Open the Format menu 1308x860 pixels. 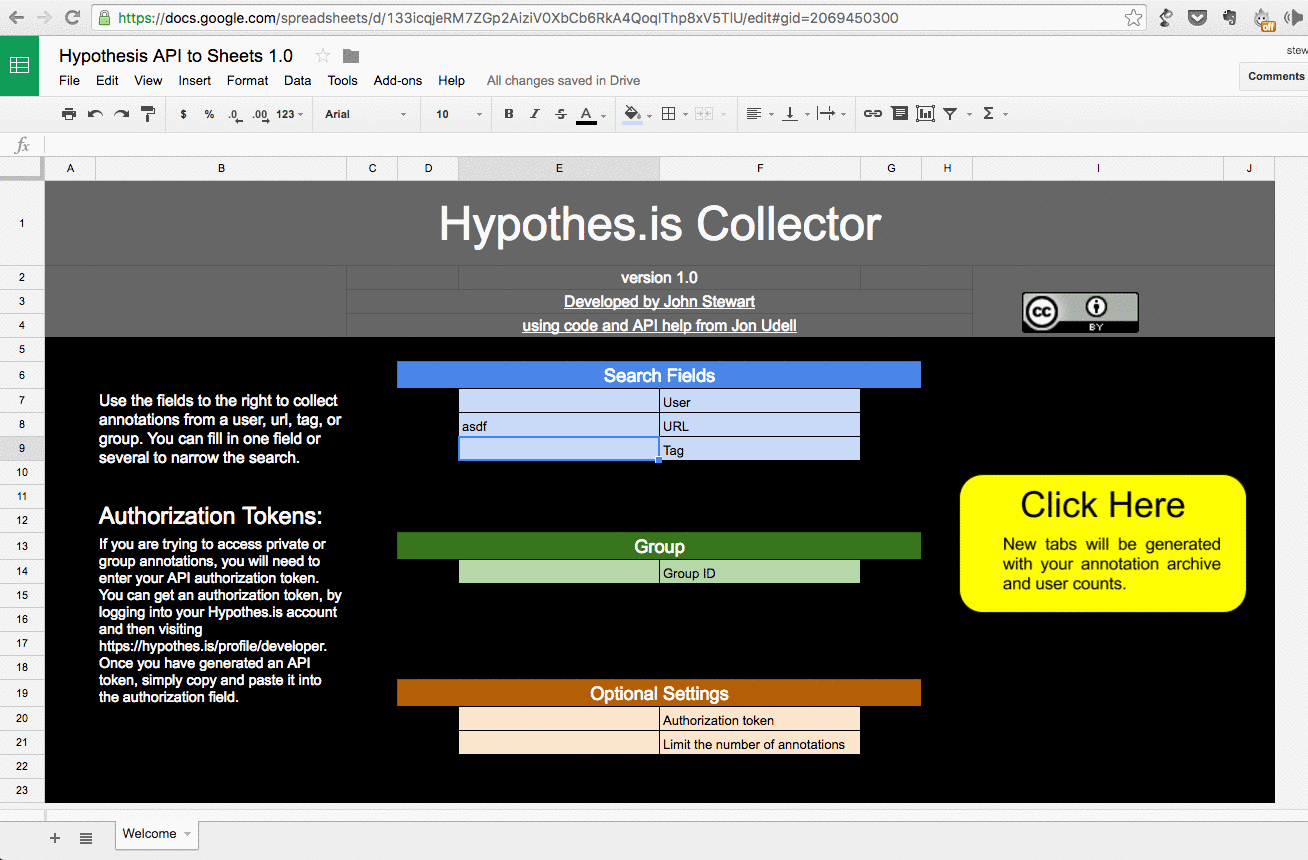click(x=247, y=80)
